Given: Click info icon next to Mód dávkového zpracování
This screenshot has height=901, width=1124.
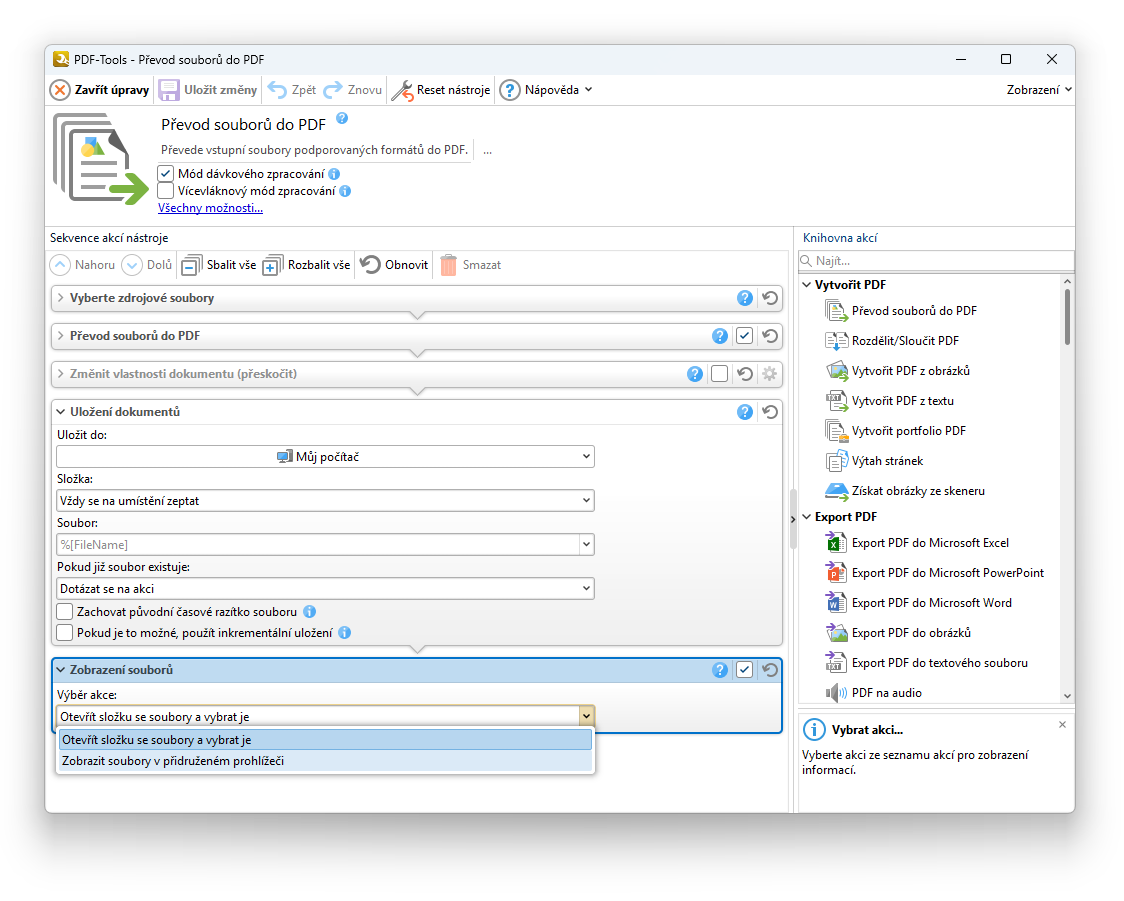Looking at the screenshot, I should pos(334,174).
